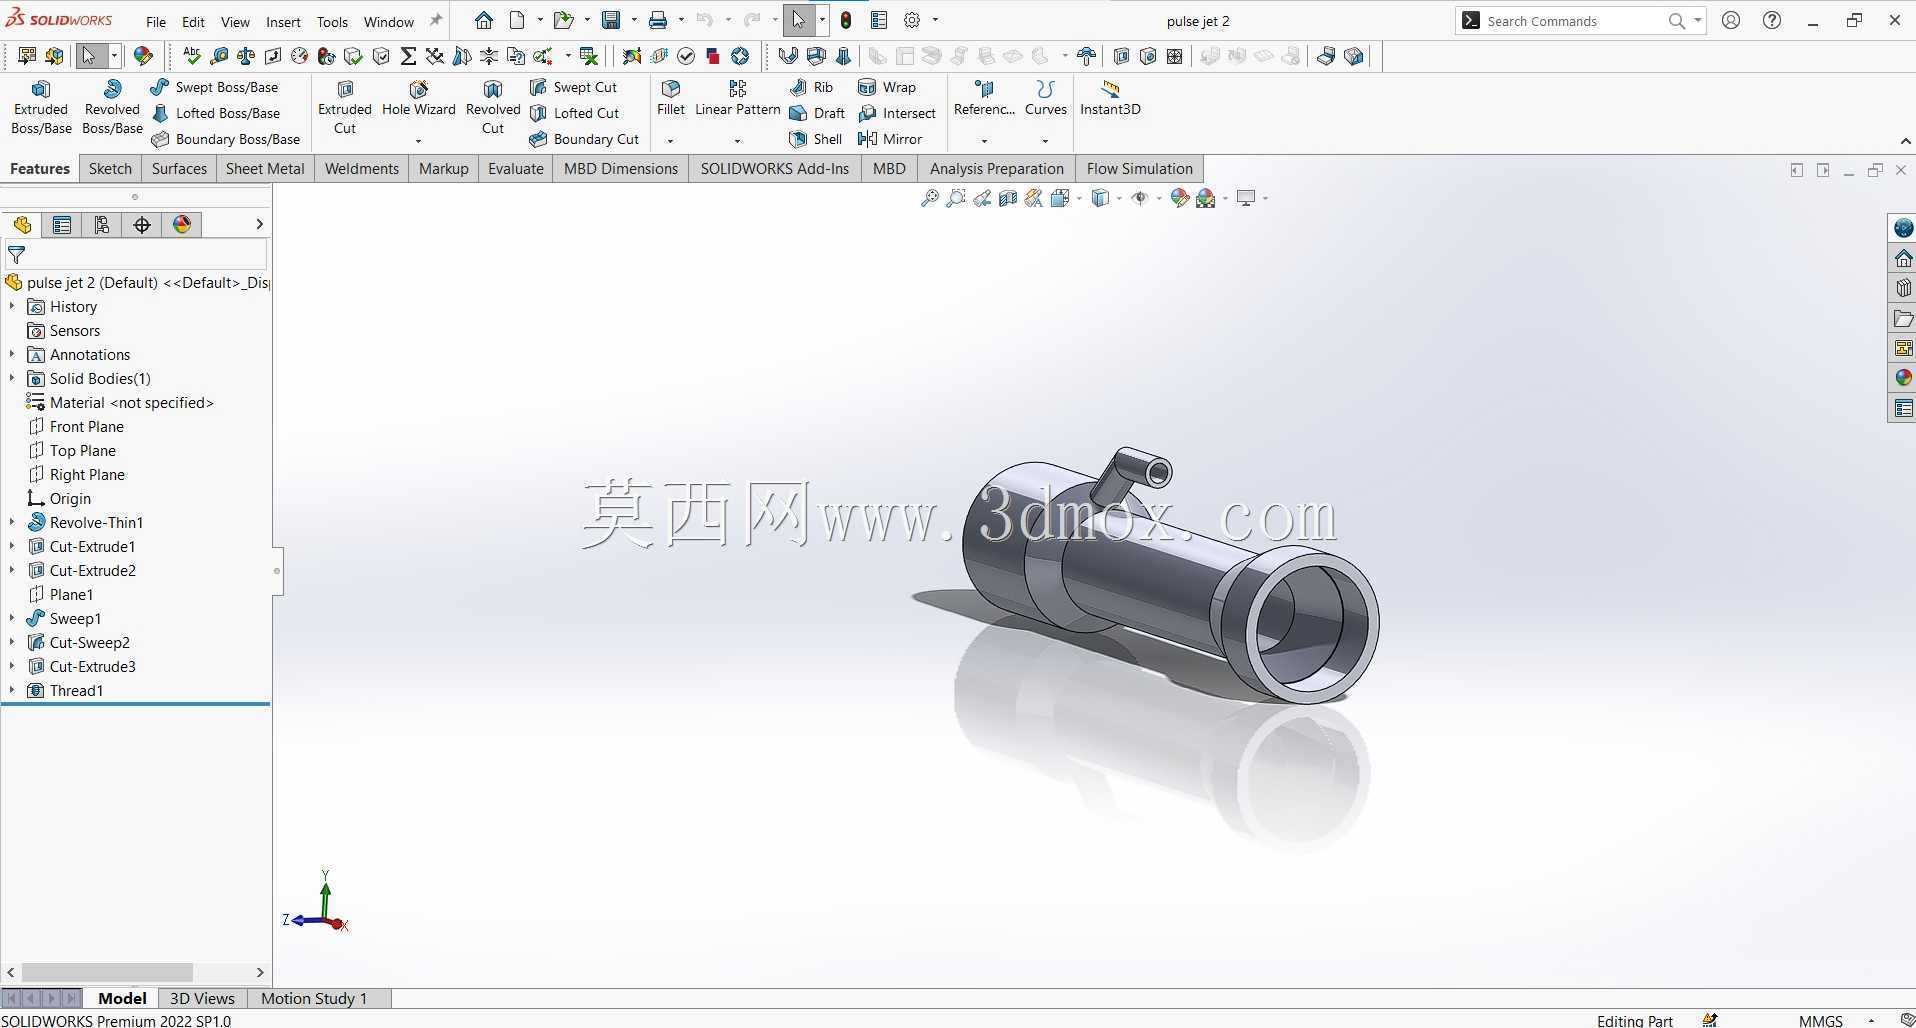Screen dimensions: 1916x1028
Task: Switch to the Sketch tab
Action: [110, 169]
